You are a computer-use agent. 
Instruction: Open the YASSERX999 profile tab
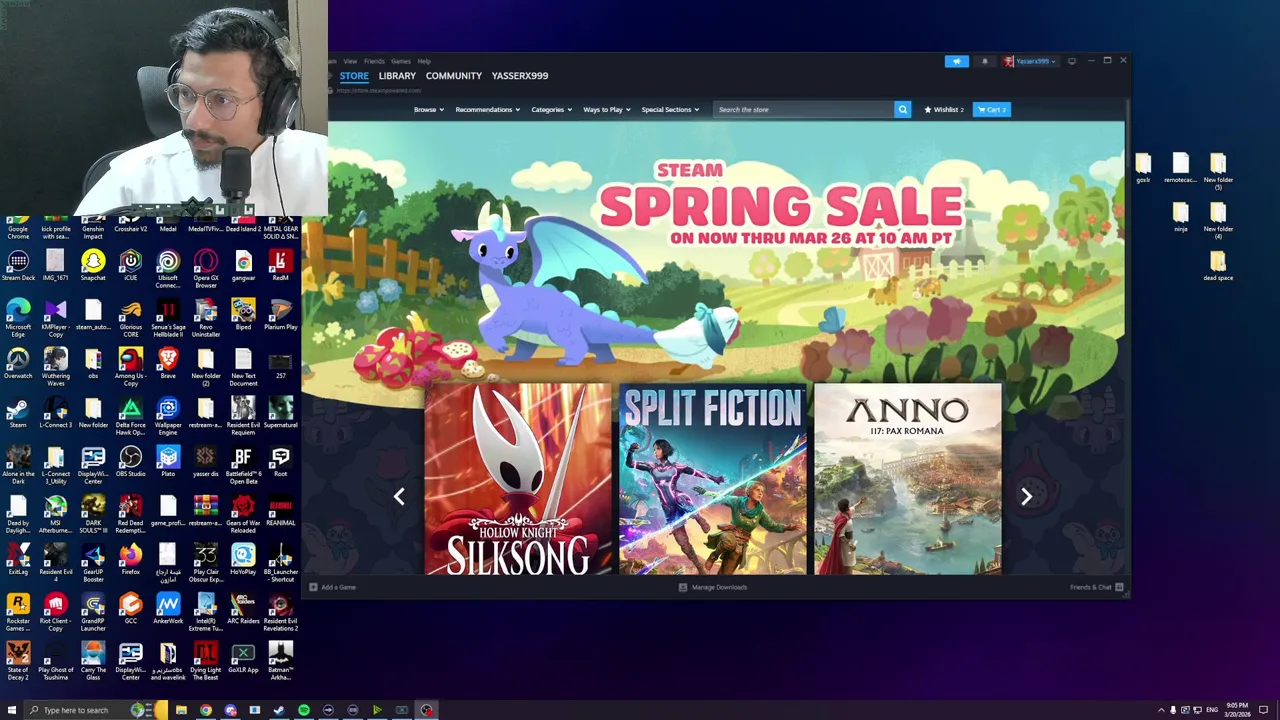(519, 76)
